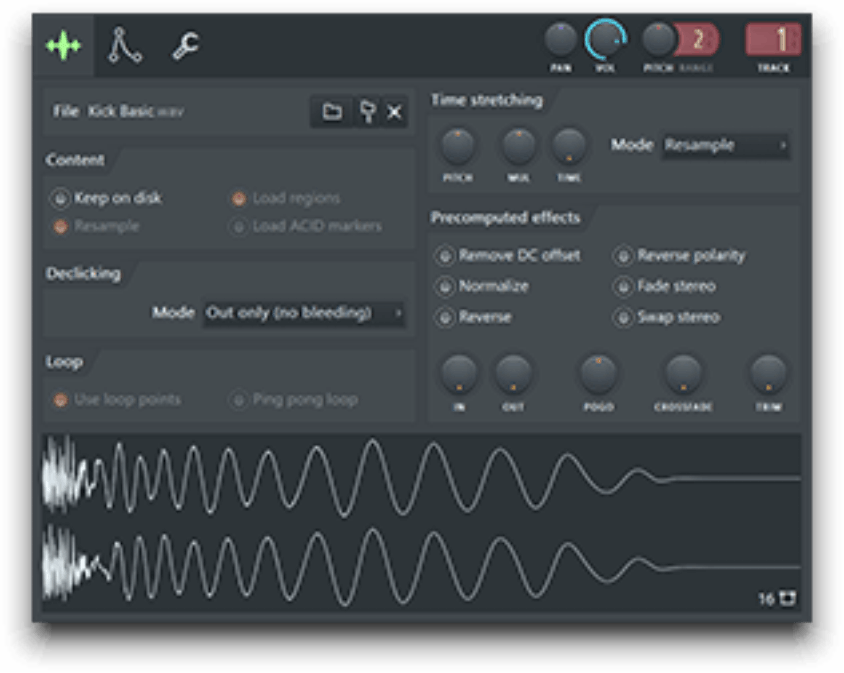844x673 pixels.
Task: Click the Content section heading
Action: [75, 160]
